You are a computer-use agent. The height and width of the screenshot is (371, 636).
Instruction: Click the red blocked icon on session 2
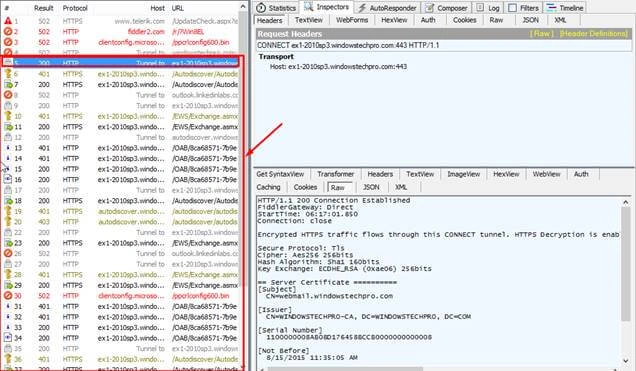pyautogui.click(x=8, y=31)
